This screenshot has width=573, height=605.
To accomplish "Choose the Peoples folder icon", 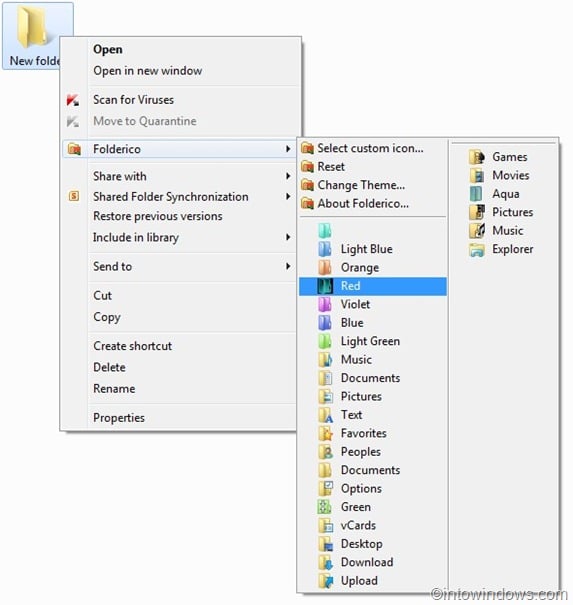I will point(326,452).
